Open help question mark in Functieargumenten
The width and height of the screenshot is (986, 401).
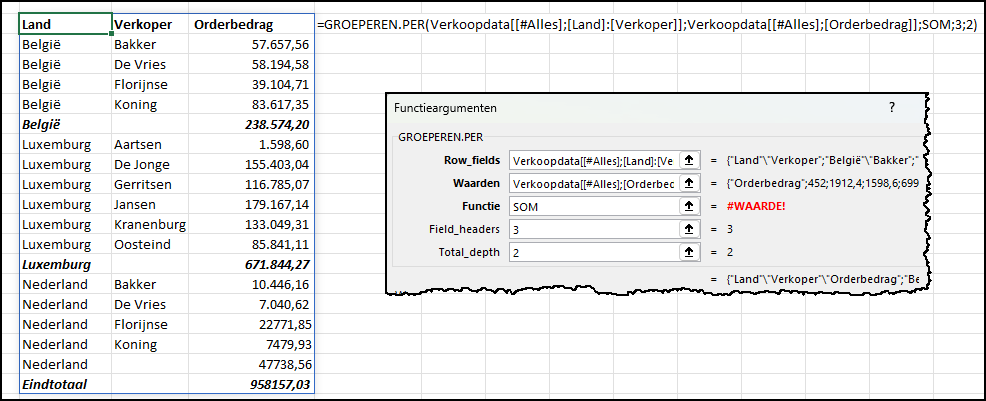(892, 107)
